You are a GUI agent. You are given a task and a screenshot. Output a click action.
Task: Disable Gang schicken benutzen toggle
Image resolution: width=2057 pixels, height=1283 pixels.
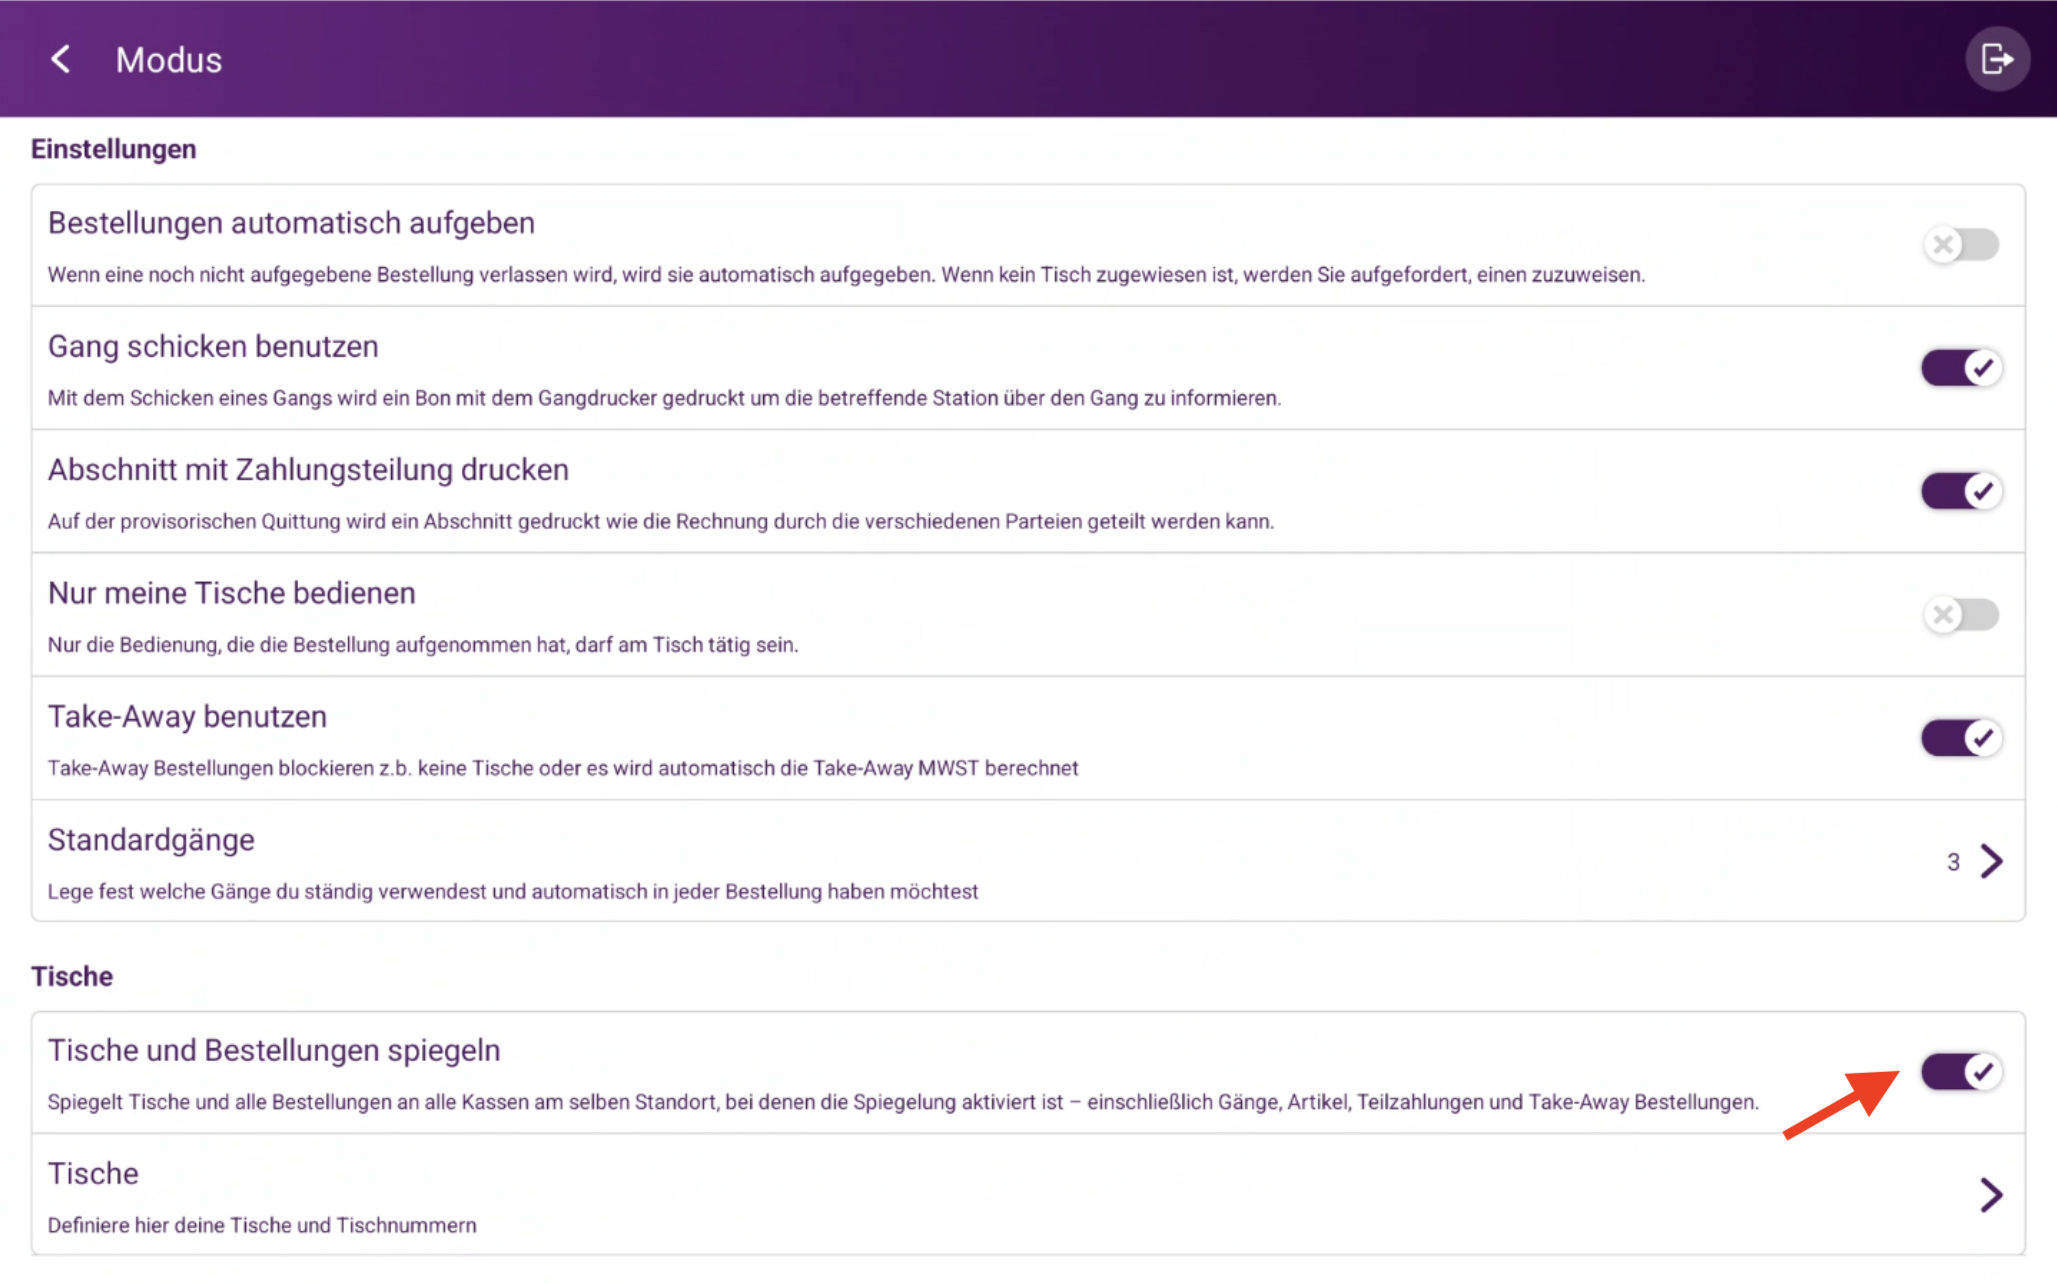click(1960, 368)
